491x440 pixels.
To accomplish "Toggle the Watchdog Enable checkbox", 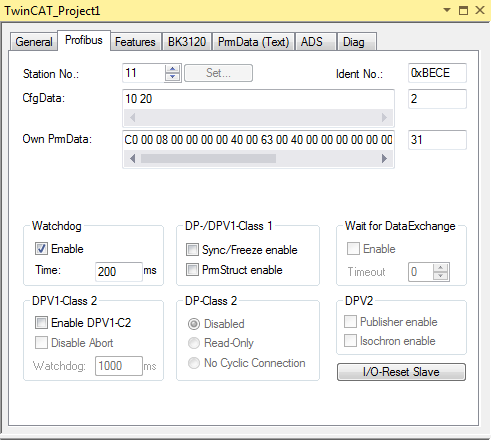I will [41, 249].
